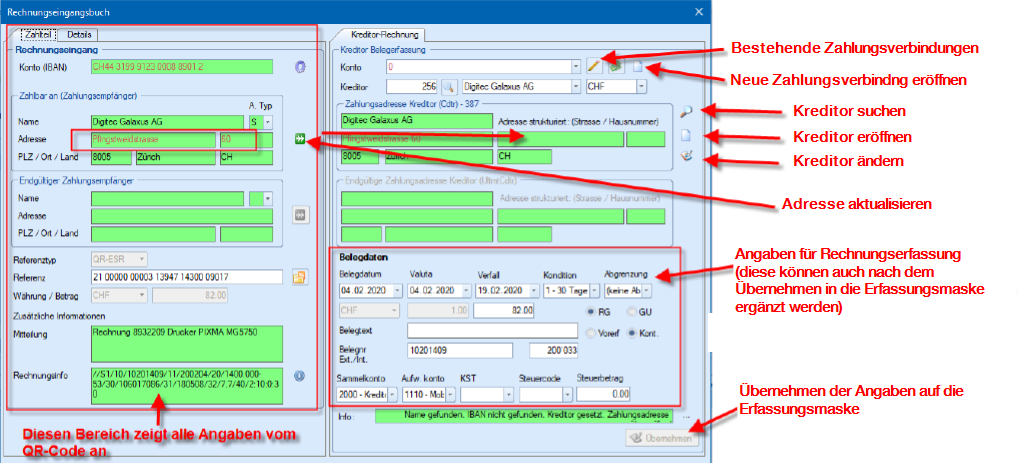Click the Kreditor number field showing 256

pos(413,86)
